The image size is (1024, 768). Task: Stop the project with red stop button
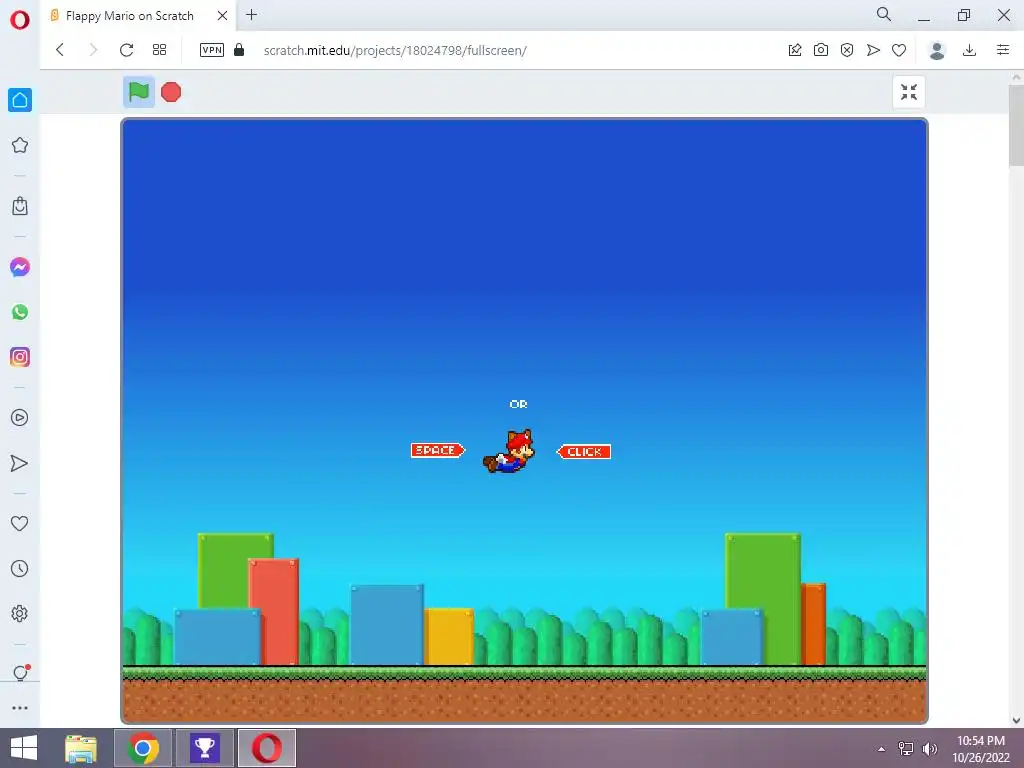click(x=171, y=92)
